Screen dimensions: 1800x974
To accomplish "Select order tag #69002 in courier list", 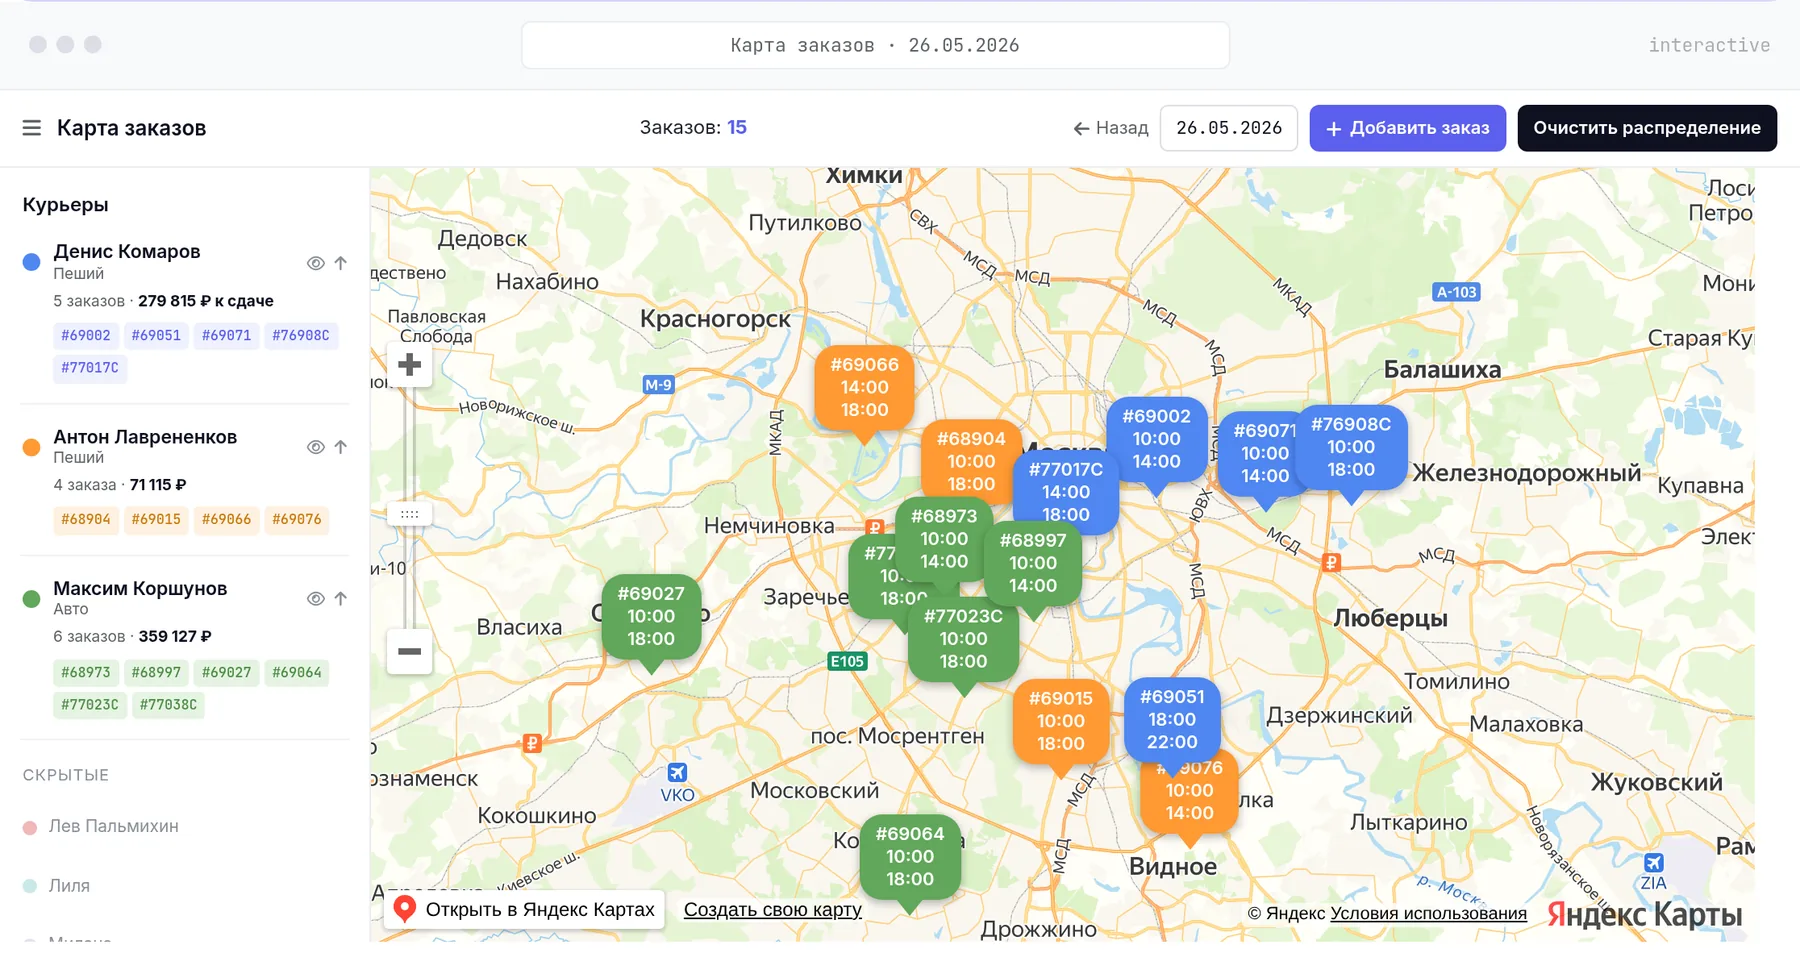I will (86, 336).
